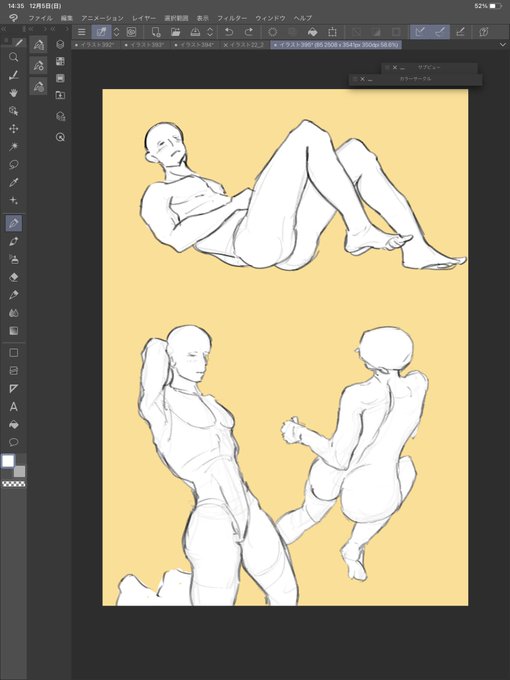Select the sparkle plus tool under the Eyedropper
510x680 pixels.
[13, 200]
